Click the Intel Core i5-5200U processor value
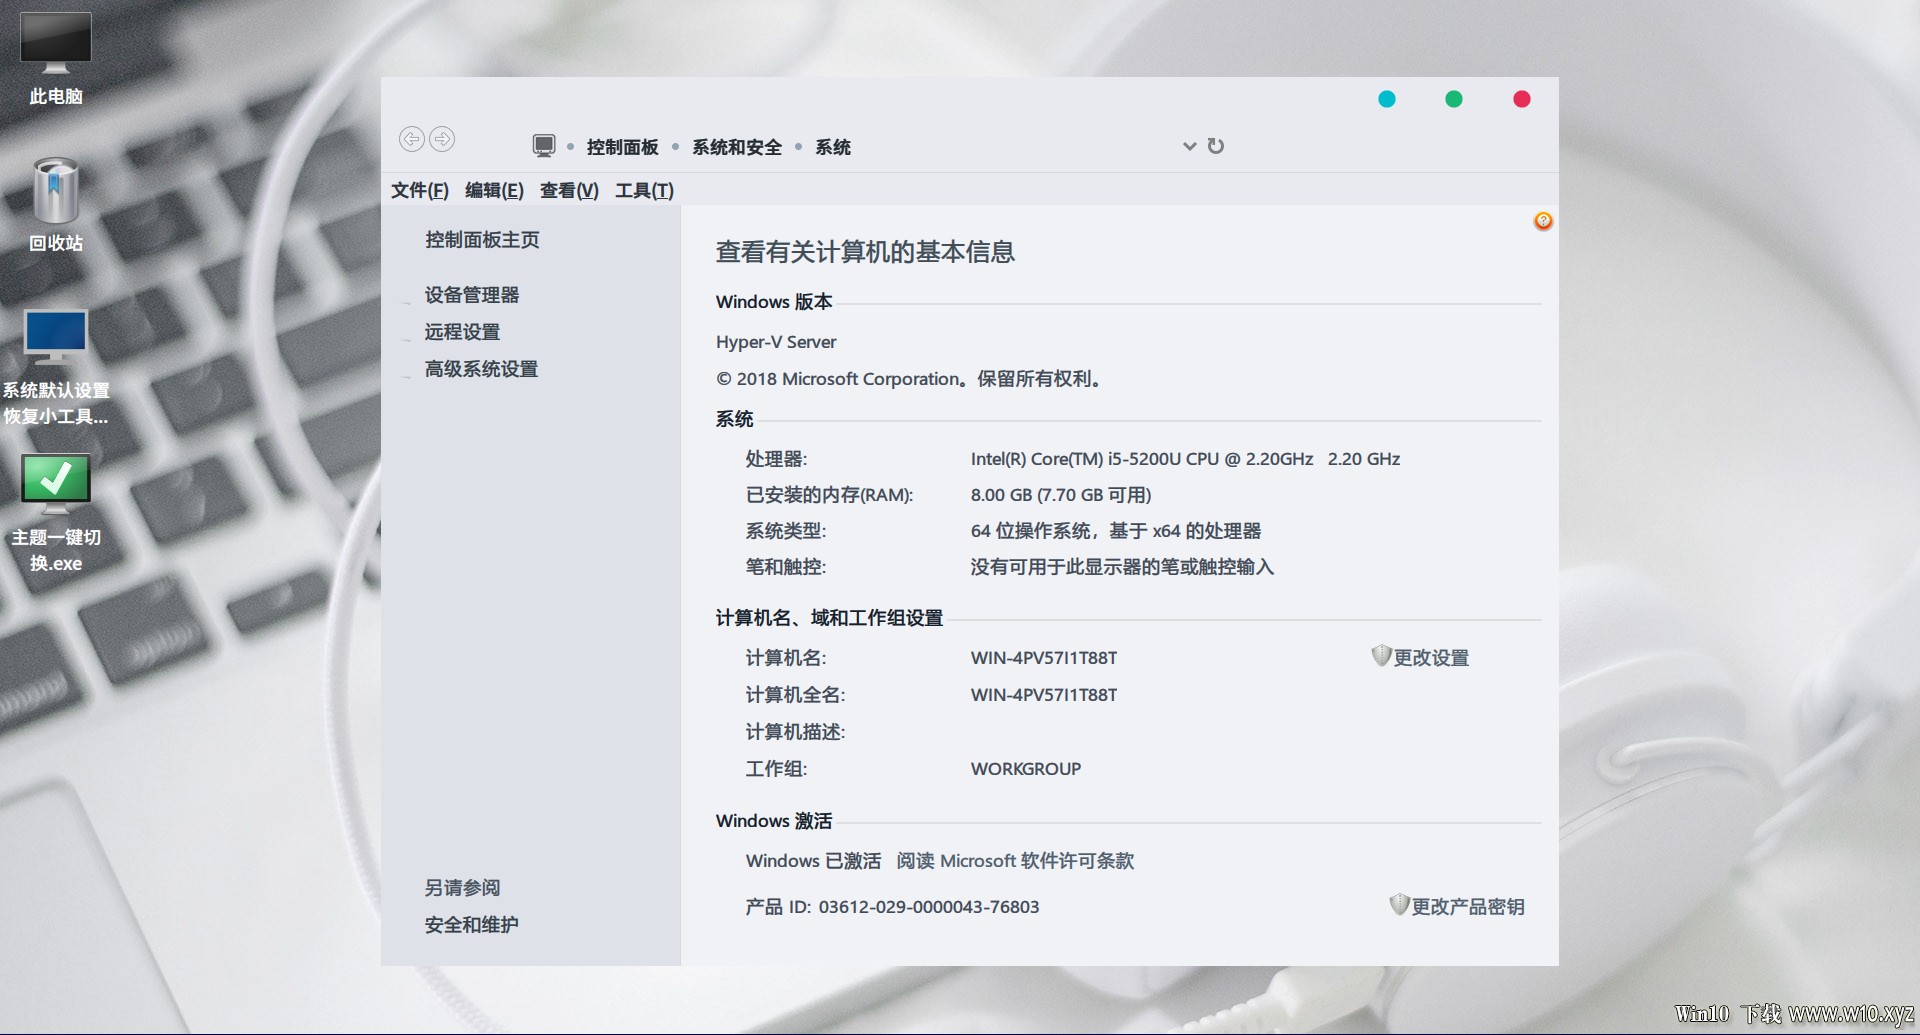The width and height of the screenshot is (1920, 1035). (1185, 459)
